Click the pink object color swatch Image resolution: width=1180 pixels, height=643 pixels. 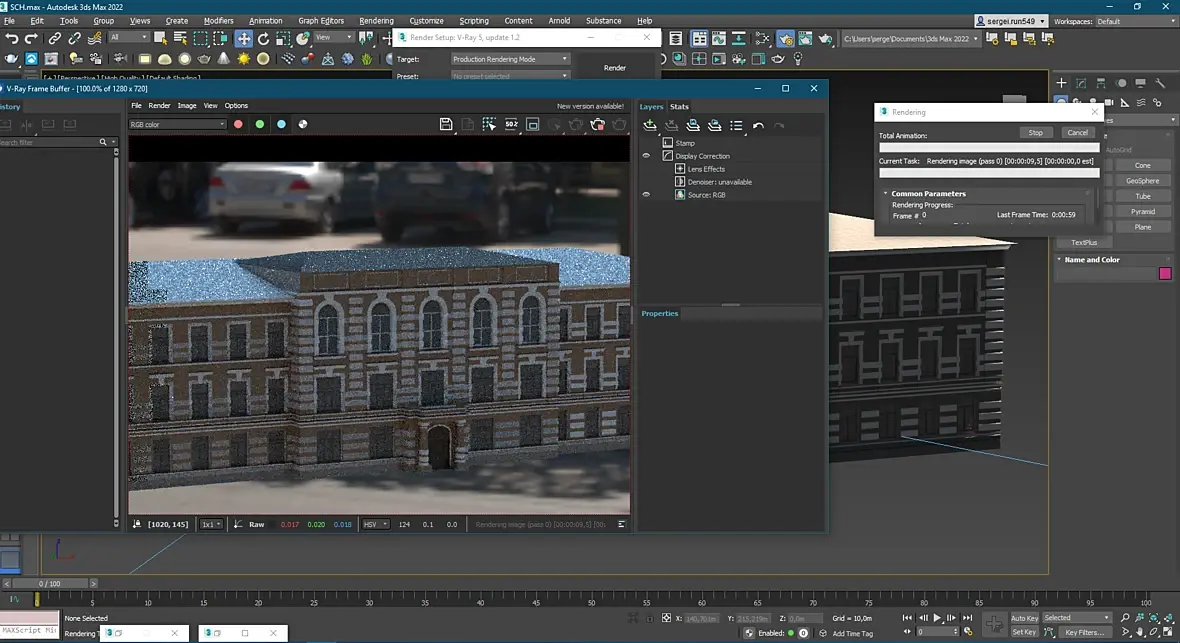pos(1165,274)
